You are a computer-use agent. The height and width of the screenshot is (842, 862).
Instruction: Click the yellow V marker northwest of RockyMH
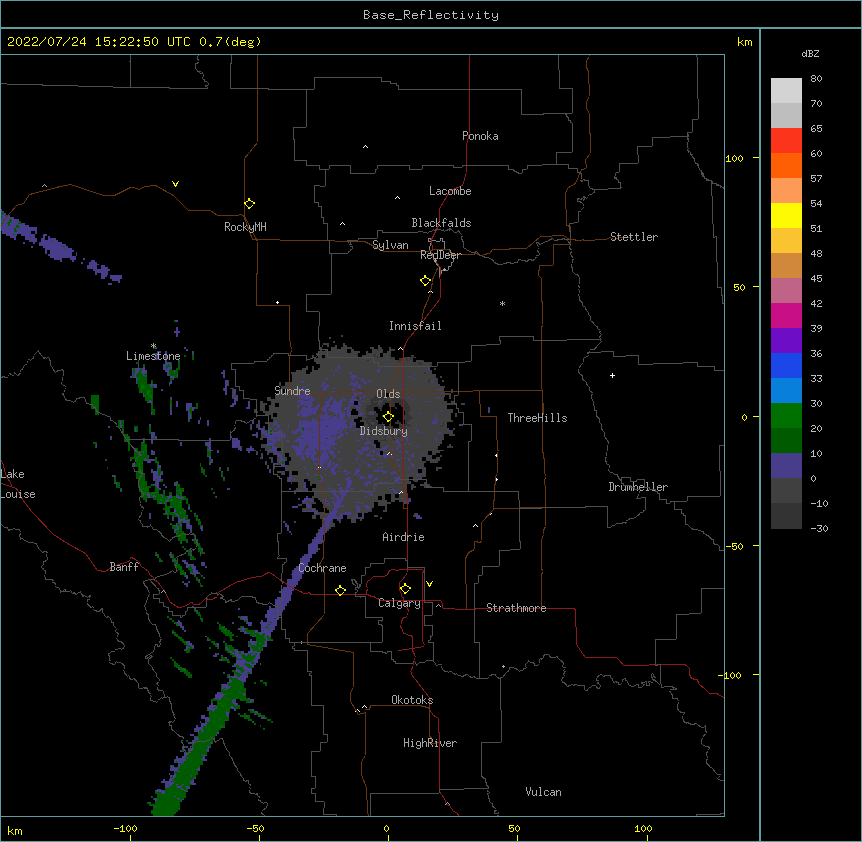pyautogui.click(x=175, y=184)
